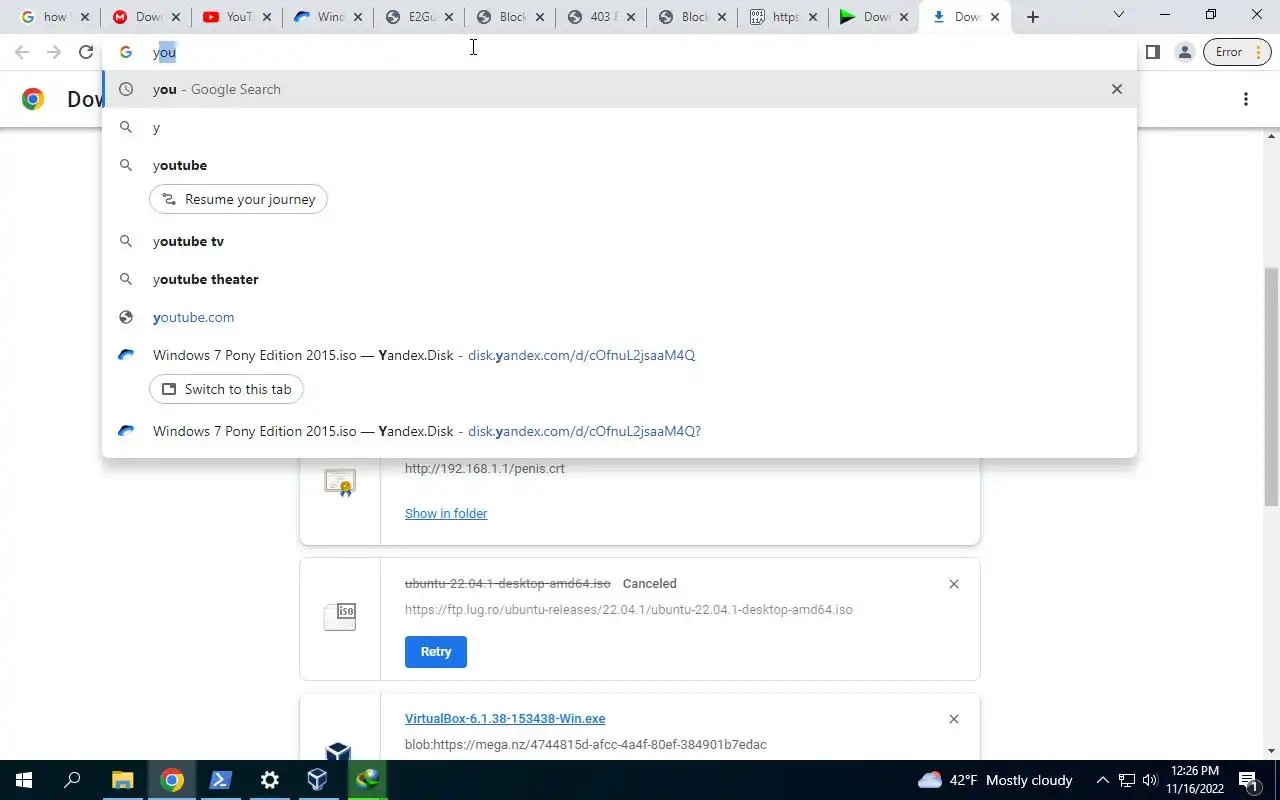Open the Windows Start menu
Screen dimensions: 1280x800
[24, 780]
